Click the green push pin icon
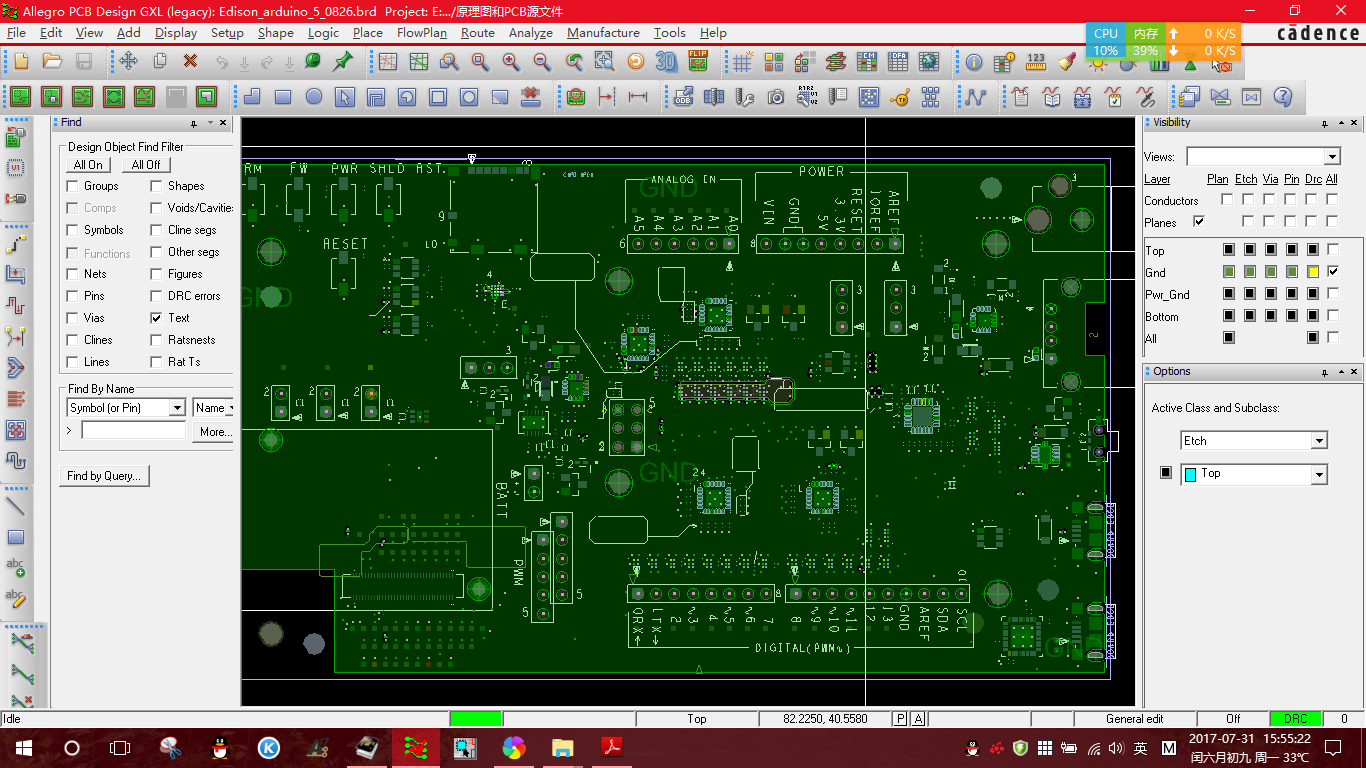This screenshot has height=768, width=1366. [343, 62]
